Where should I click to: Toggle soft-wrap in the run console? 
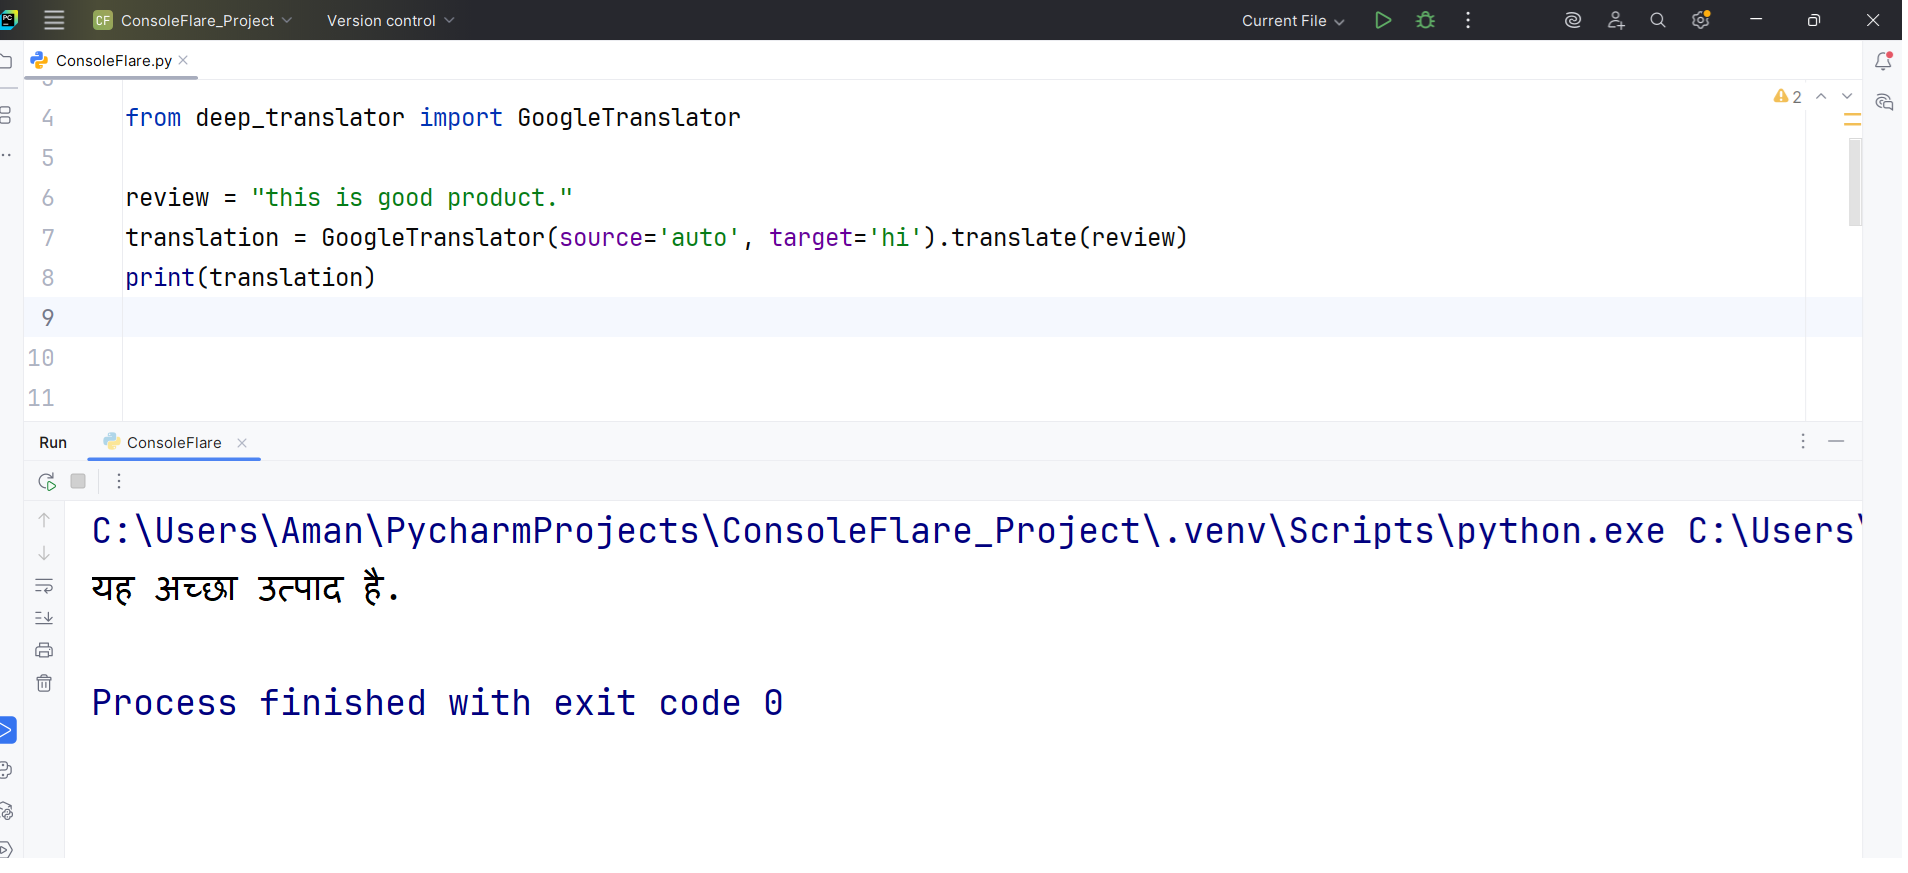[x=44, y=586]
